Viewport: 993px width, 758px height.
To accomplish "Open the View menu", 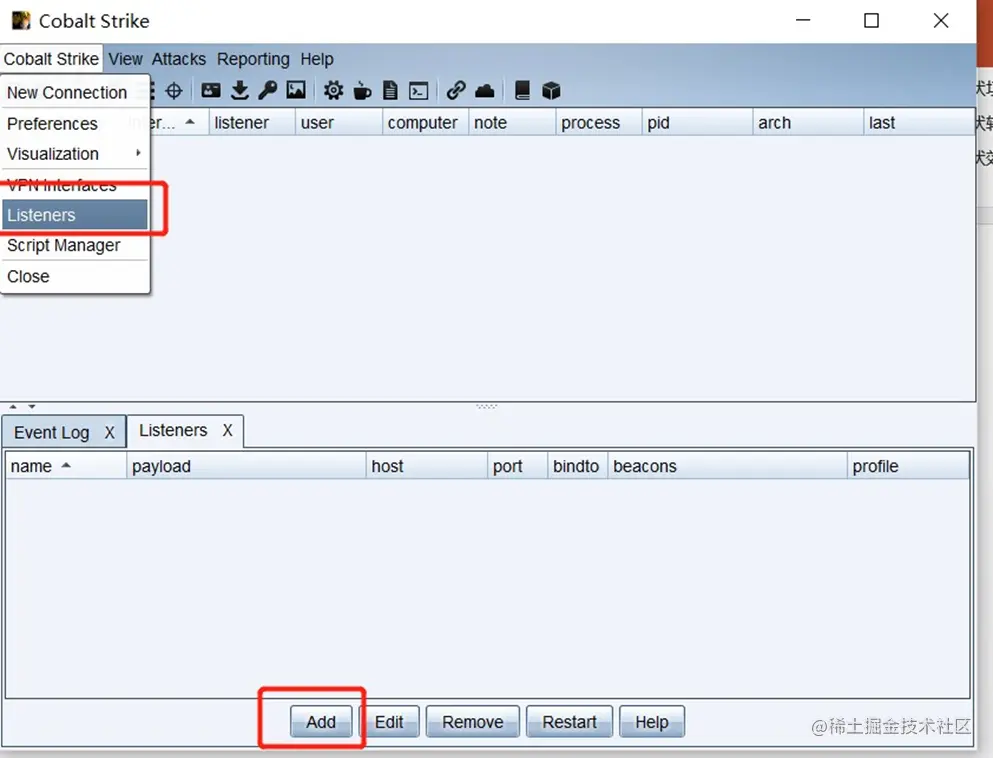I will 125,59.
